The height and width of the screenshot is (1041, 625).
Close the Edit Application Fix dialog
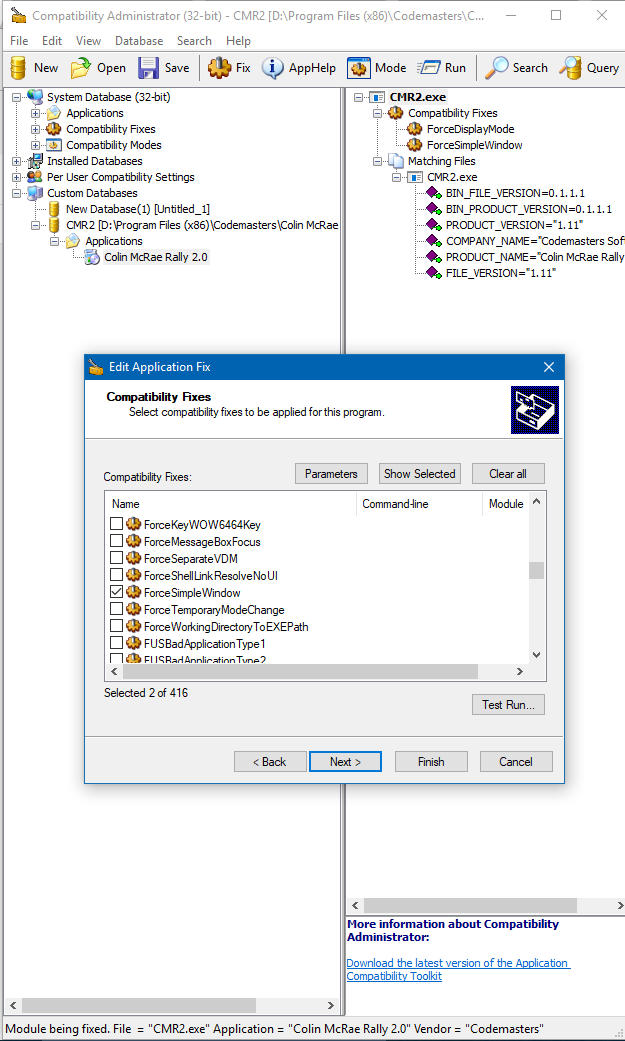point(549,367)
